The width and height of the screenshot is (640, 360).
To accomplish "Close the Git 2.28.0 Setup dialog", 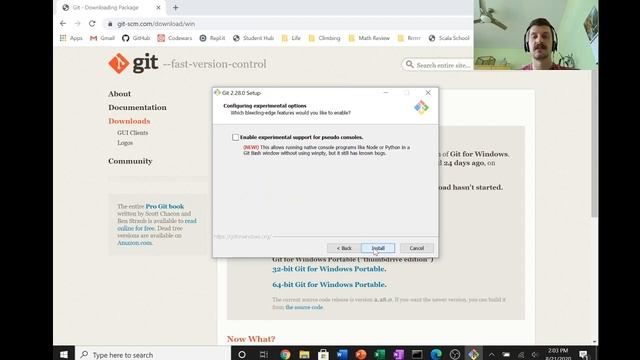I will [428, 93].
